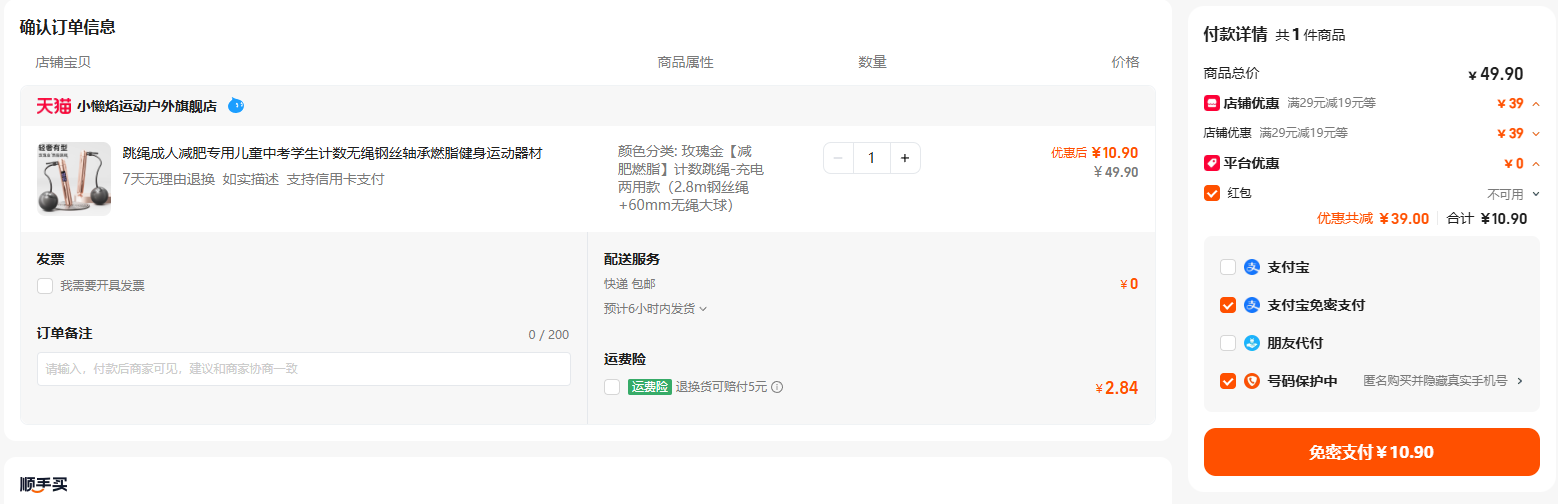Click the 商品总价 ¥49.90 amount
Screen dimensions: 1558x504
[1495, 74]
